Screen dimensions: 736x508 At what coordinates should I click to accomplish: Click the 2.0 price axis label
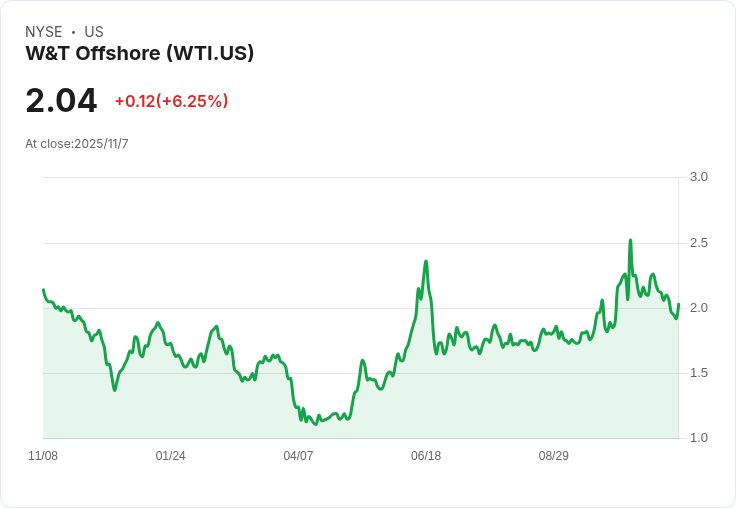click(698, 308)
